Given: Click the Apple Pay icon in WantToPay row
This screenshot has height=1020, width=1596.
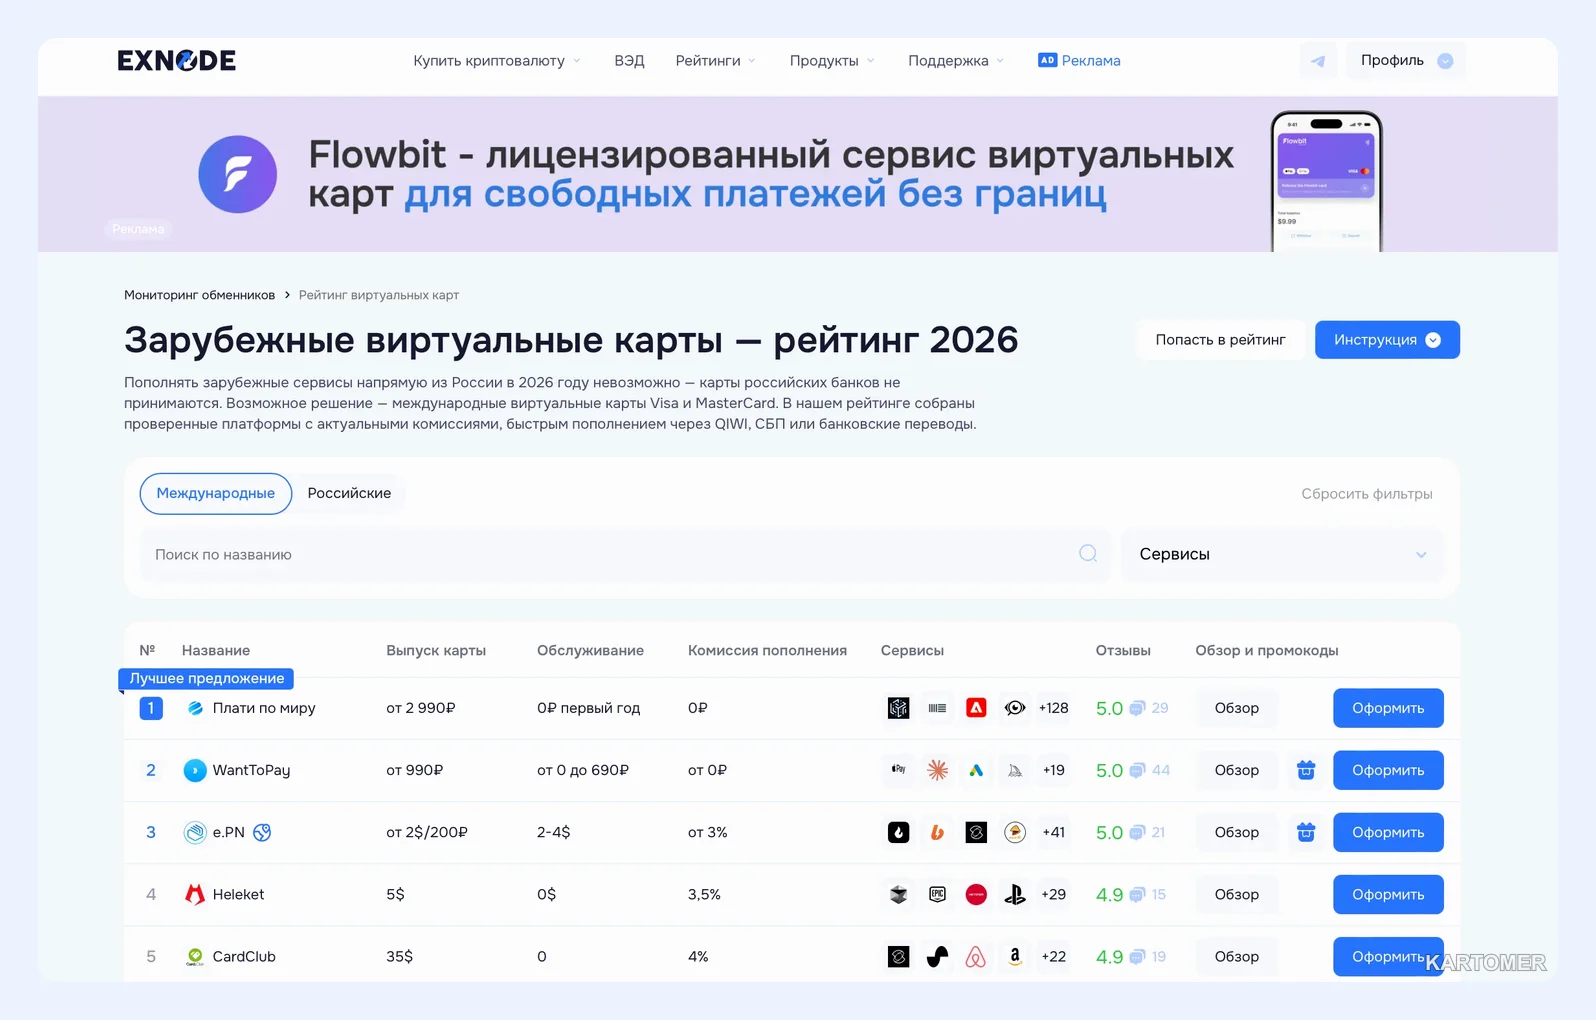Looking at the screenshot, I should click(x=899, y=770).
